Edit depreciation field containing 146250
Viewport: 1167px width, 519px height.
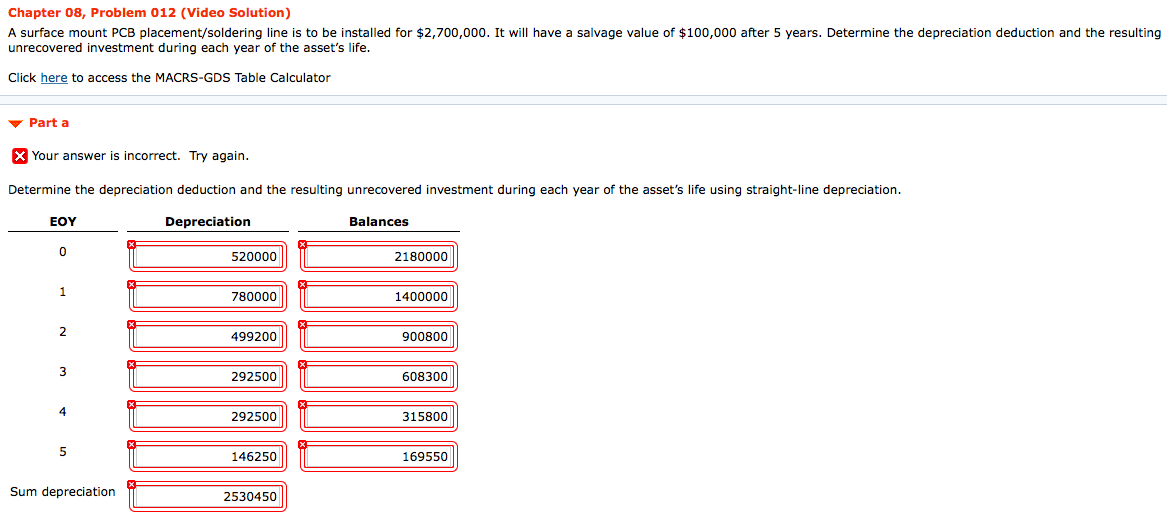208,456
